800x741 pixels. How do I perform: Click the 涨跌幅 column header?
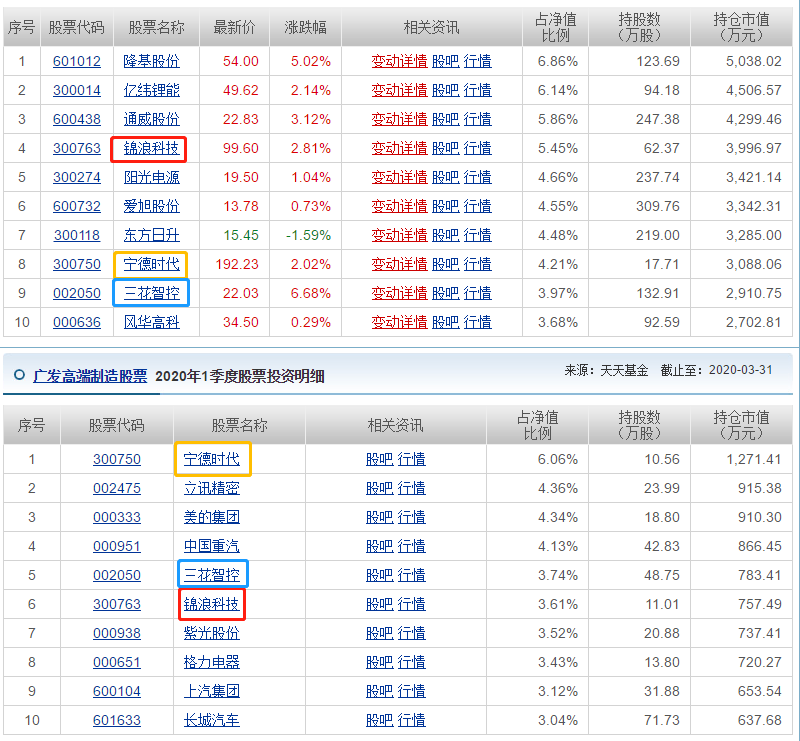tap(305, 27)
